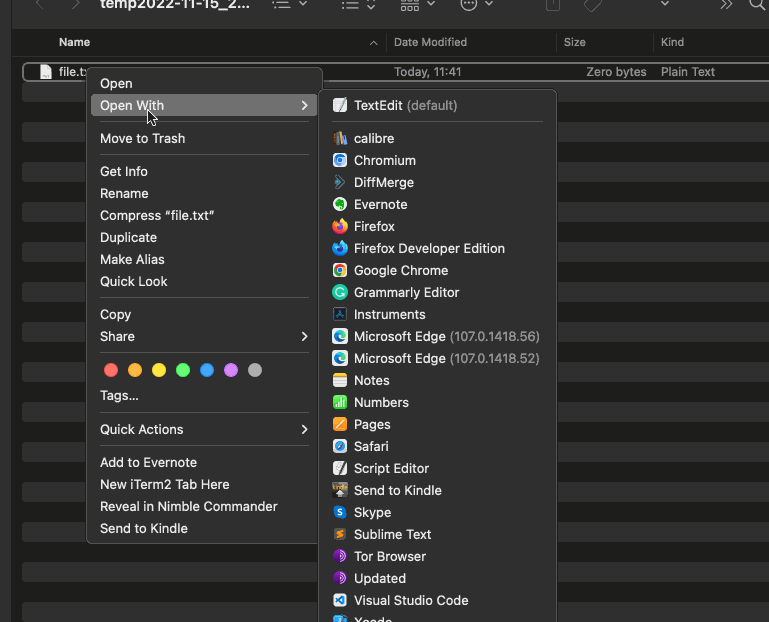Apply the purple tag color
The image size is (769, 622).
[x=231, y=370]
